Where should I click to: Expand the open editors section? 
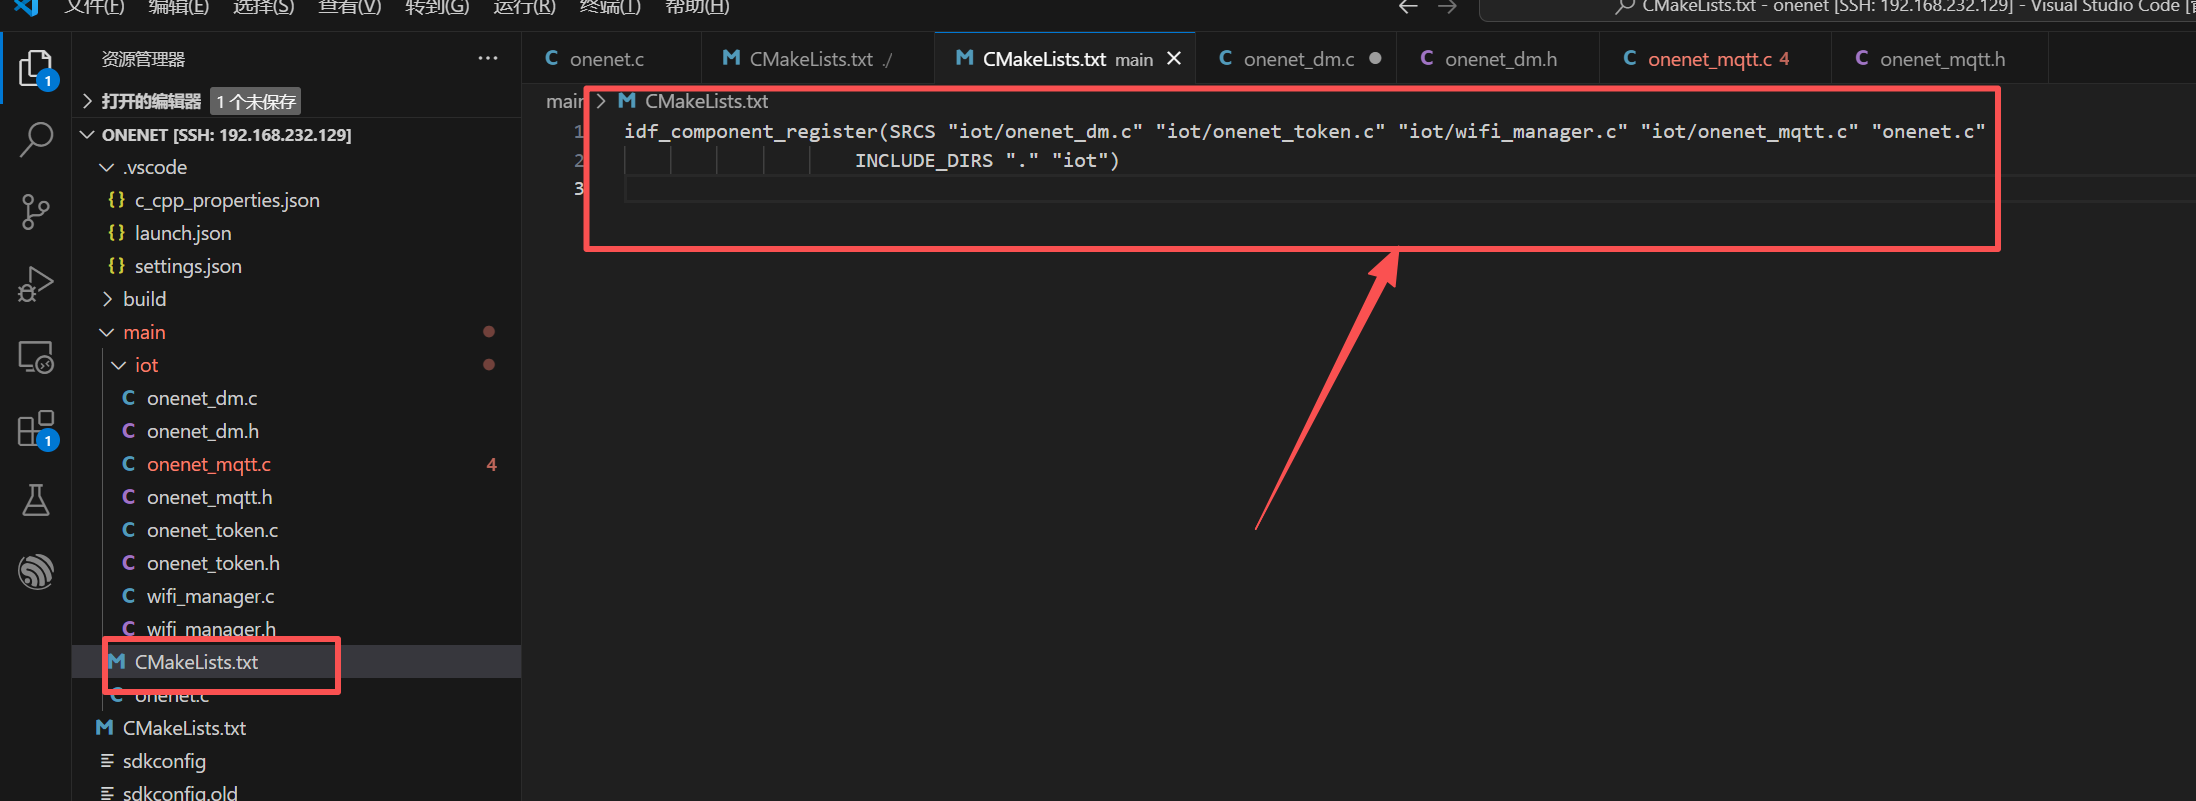87,101
